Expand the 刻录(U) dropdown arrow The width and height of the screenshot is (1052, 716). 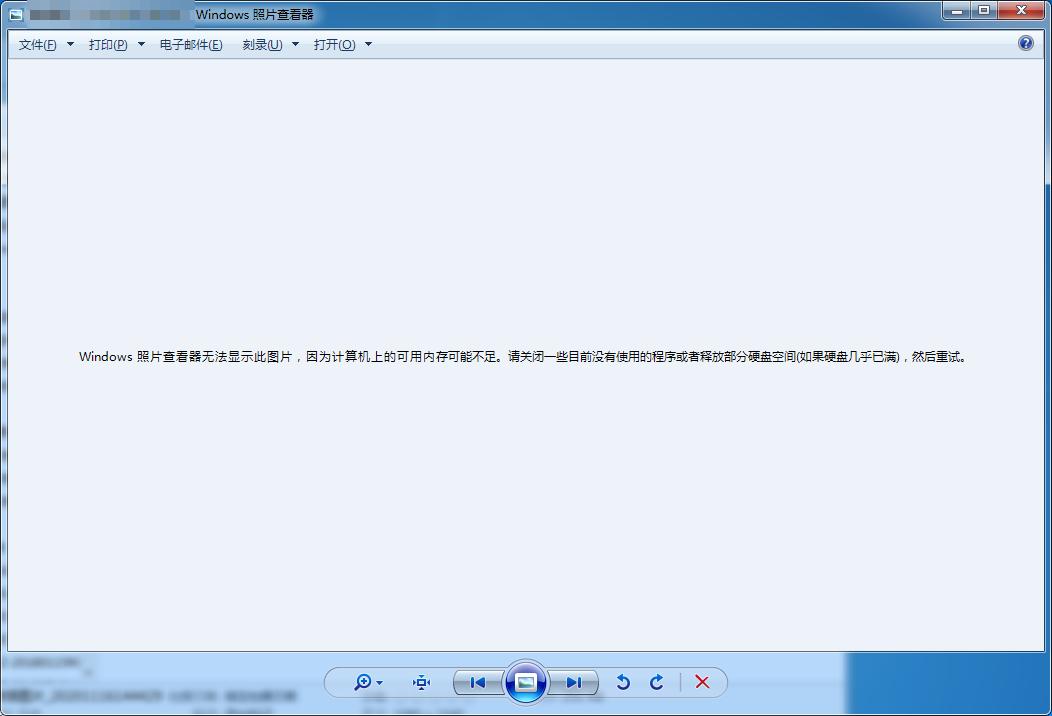[x=295, y=44]
